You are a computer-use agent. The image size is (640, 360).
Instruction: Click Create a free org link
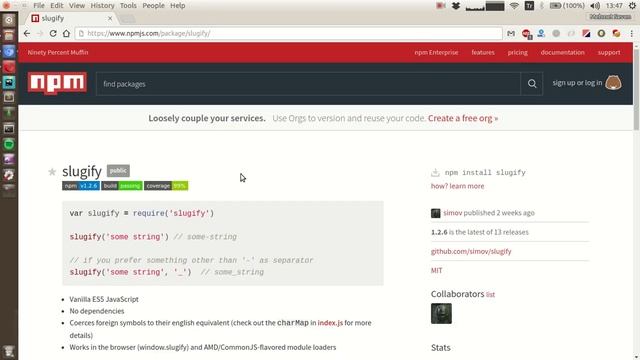point(463,118)
